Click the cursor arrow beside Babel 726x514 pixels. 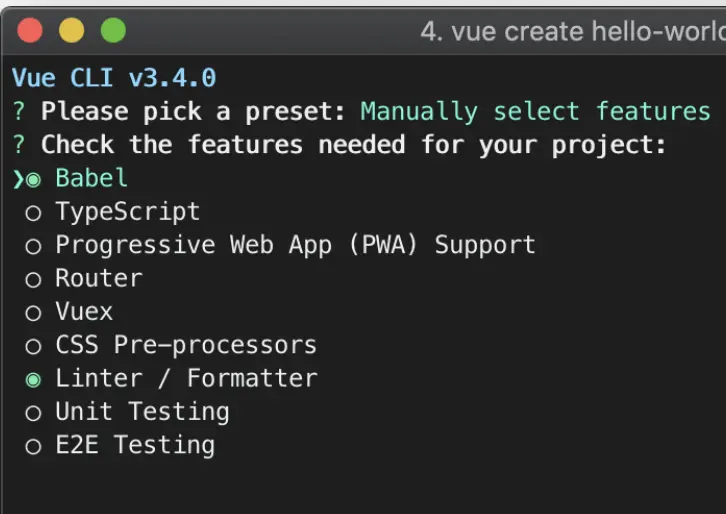pyautogui.click(x=18, y=179)
